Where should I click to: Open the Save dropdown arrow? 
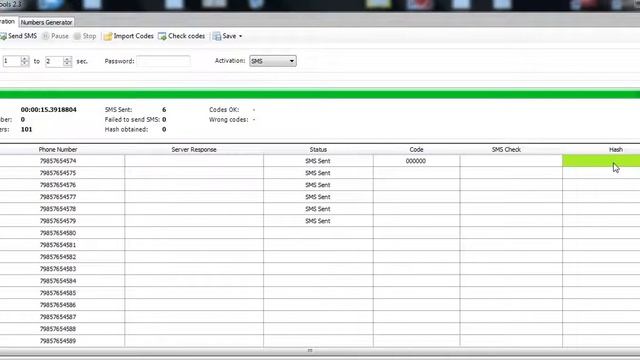coord(240,36)
